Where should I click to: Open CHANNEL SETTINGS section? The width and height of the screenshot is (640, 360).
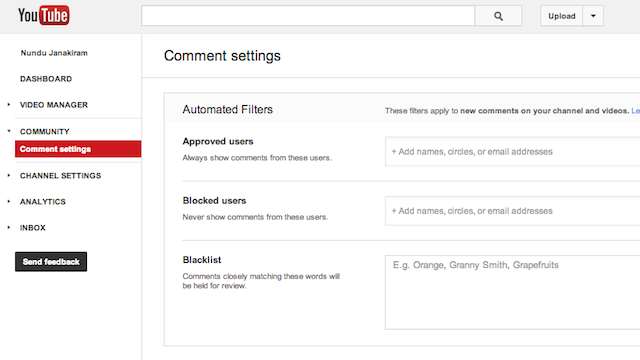60,176
